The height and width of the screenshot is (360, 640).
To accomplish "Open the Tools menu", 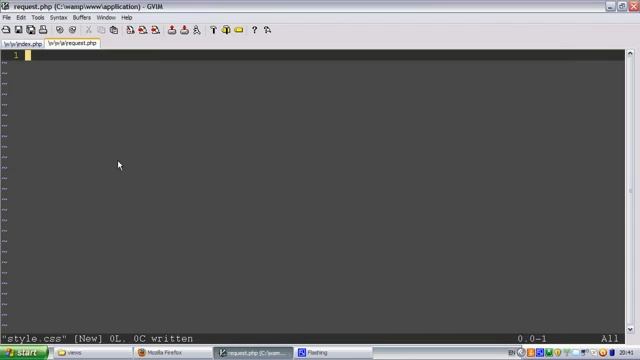I will (38, 18).
